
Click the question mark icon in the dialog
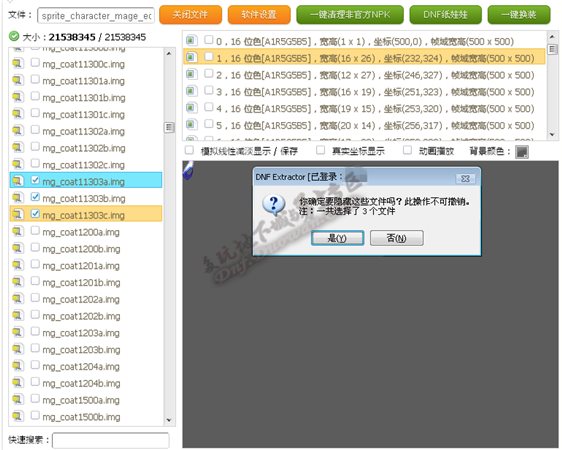pyautogui.click(x=274, y=205)
